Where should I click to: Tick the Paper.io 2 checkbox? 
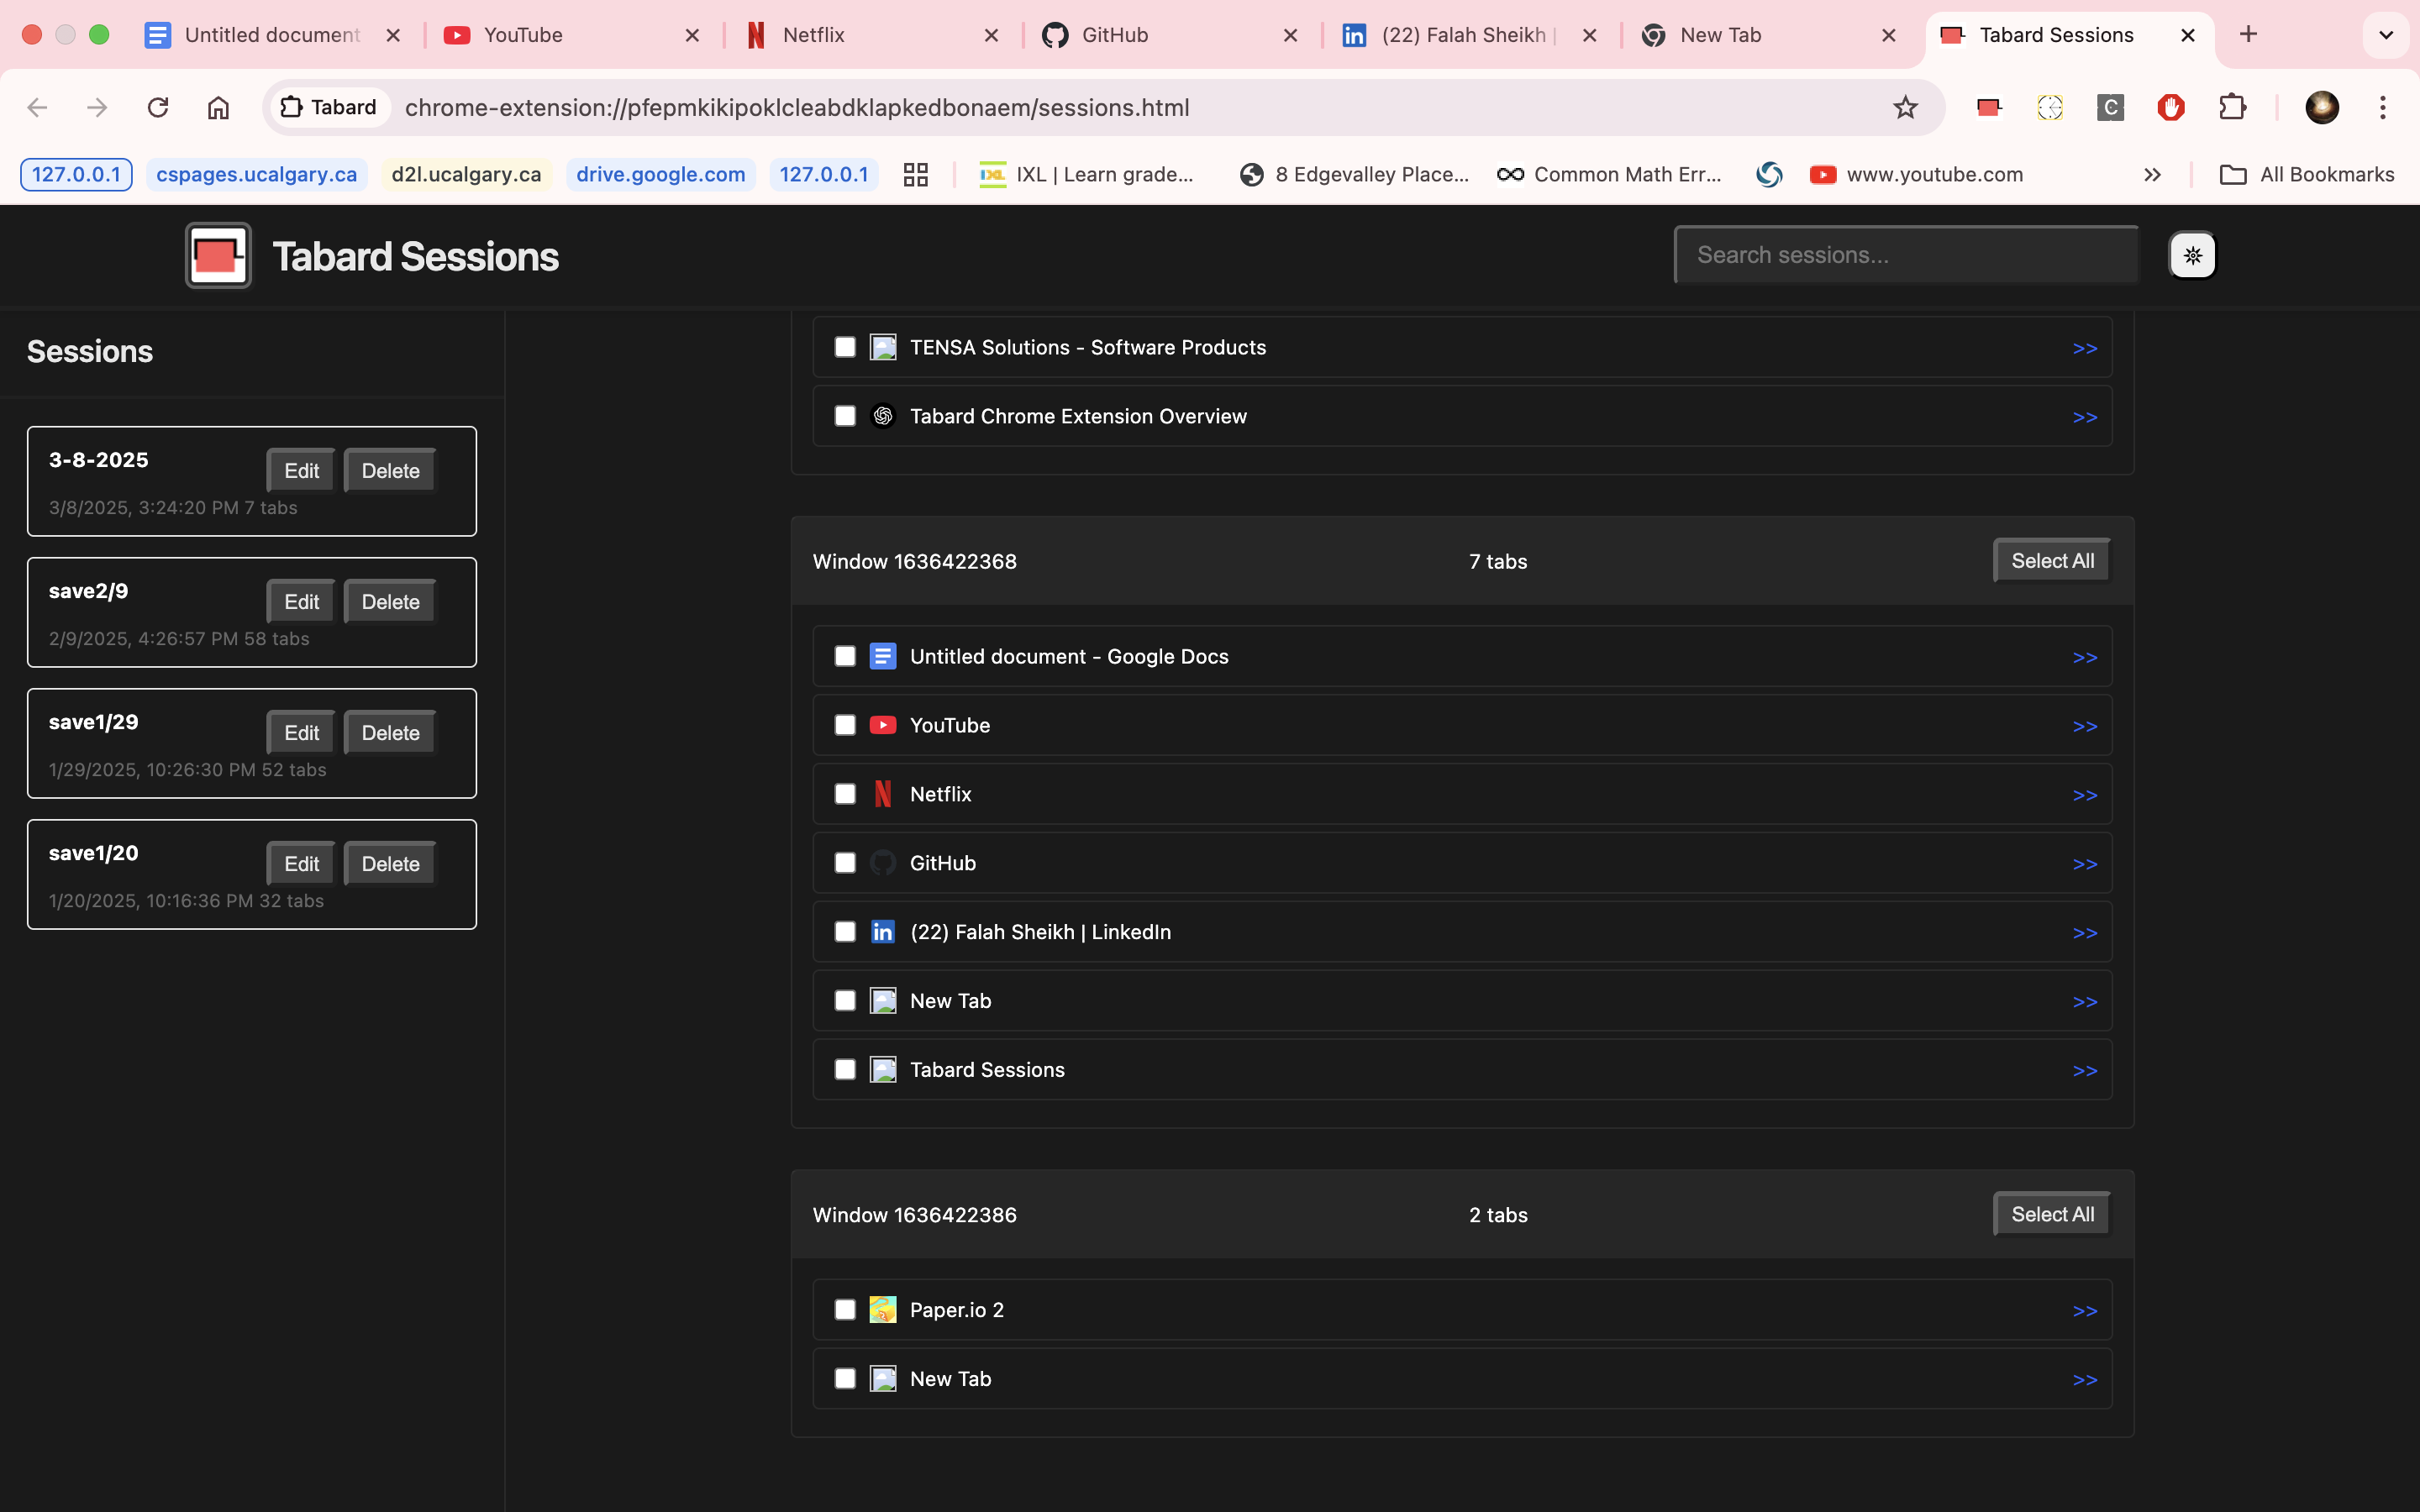pos(845,1310)
